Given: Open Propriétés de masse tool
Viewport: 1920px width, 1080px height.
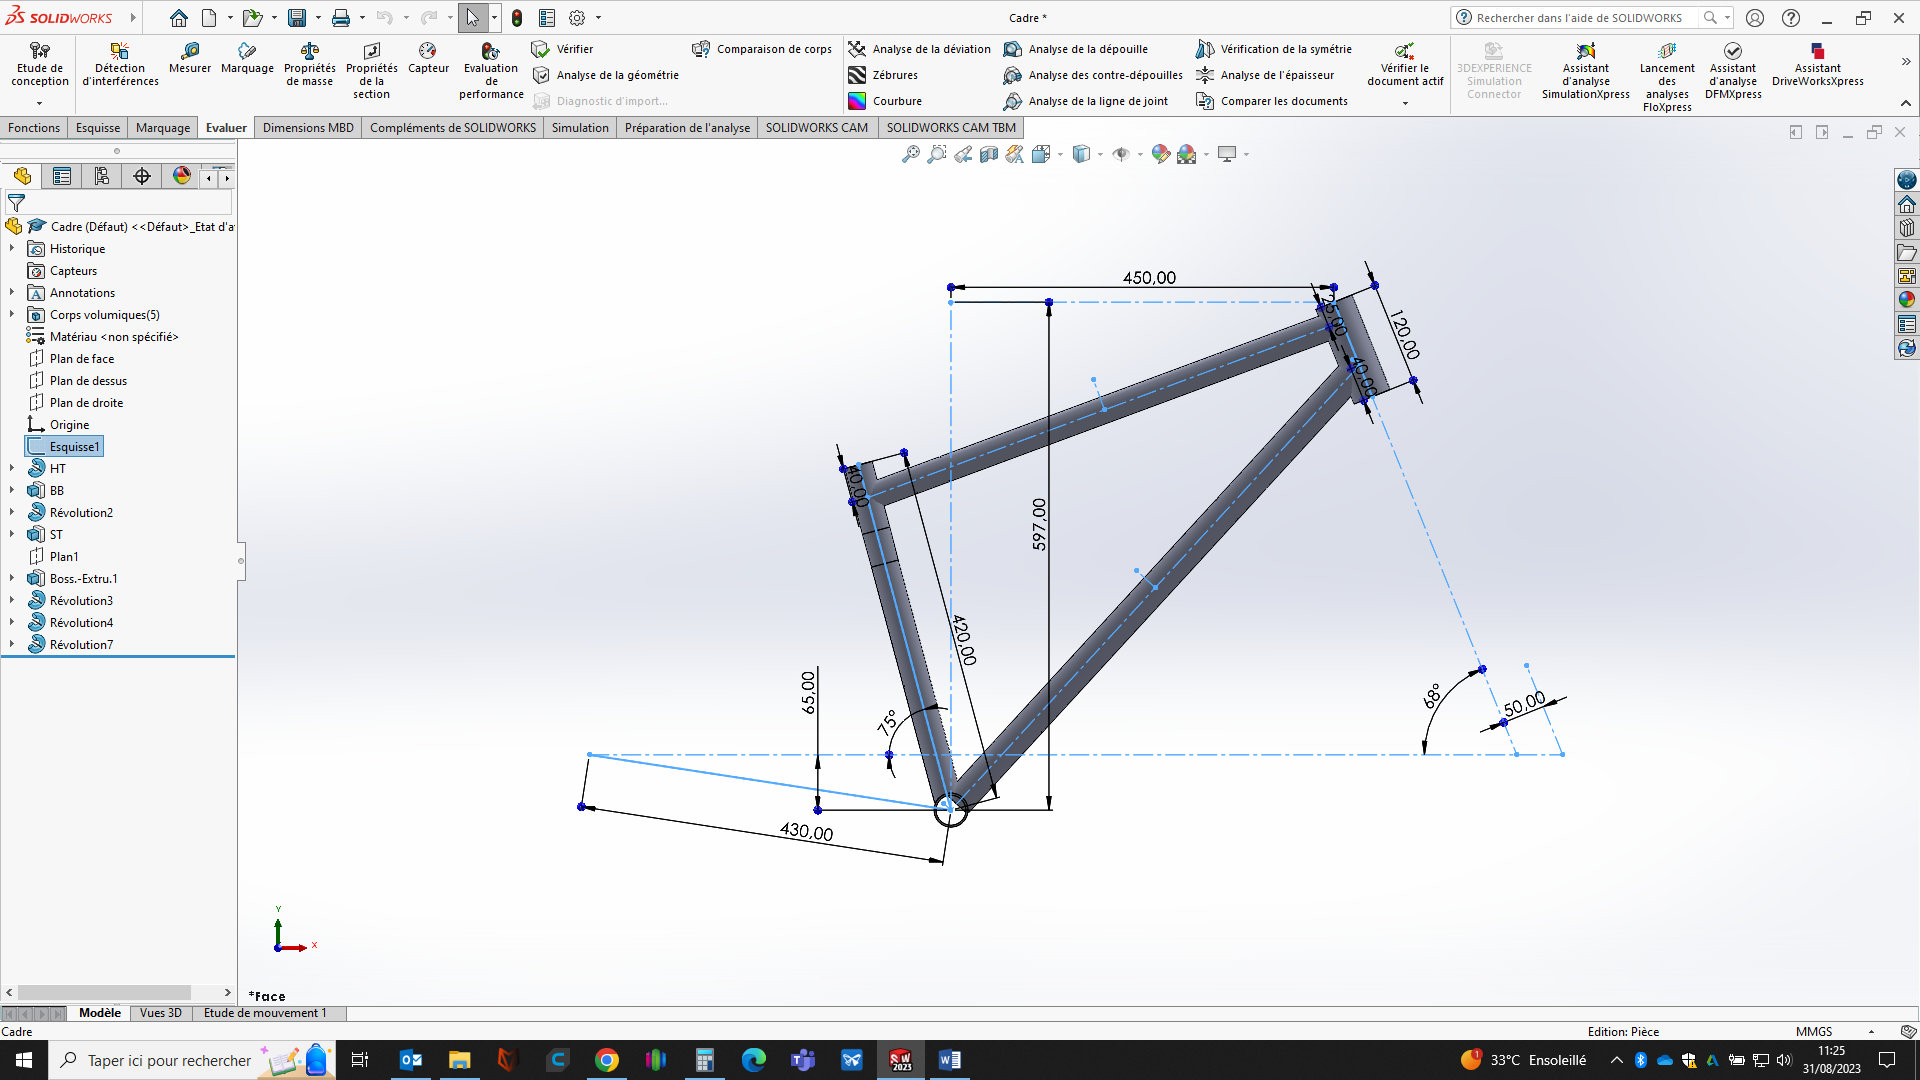Looking at the screenshot, I should 309,51.
